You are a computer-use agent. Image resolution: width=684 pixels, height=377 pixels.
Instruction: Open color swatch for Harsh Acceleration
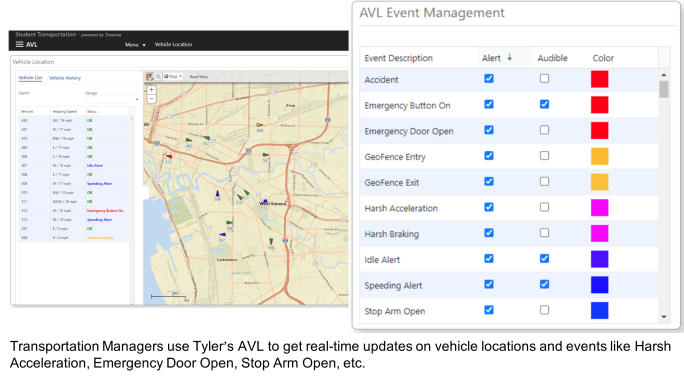pyautogui.click(x=599, y=208)
